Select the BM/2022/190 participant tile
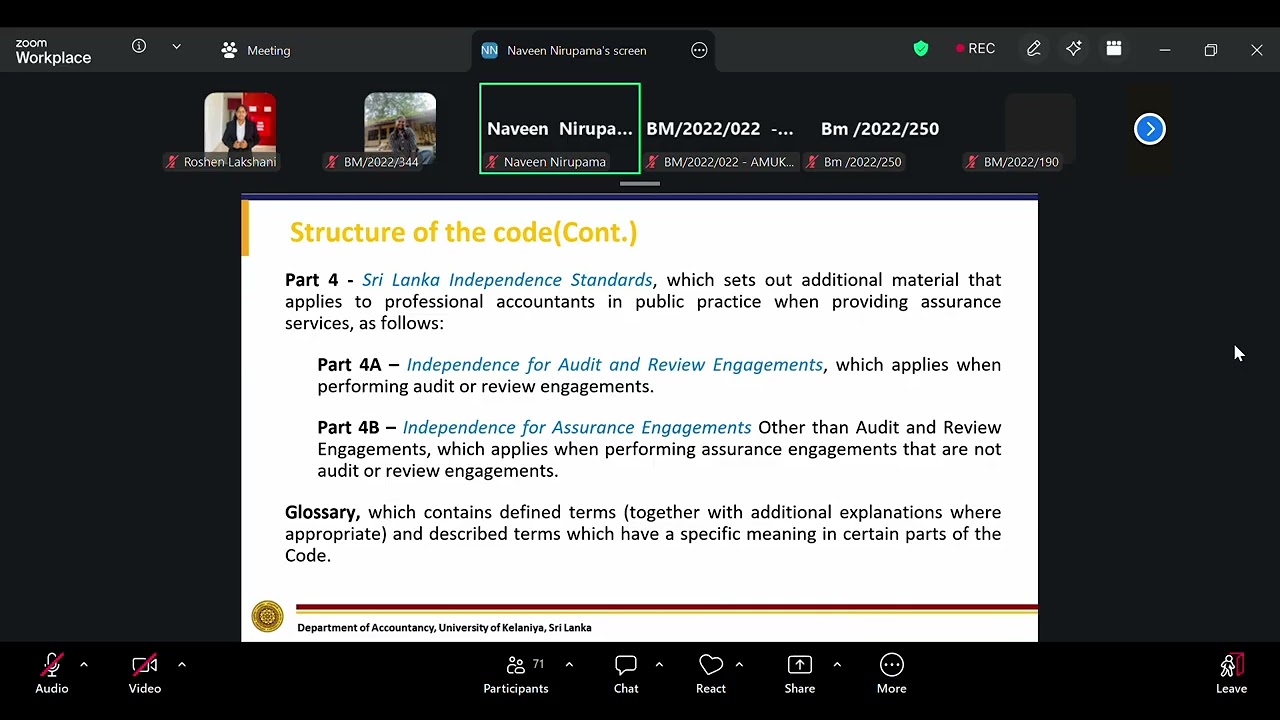Screen dimensions: 1280x720 [1040, 131]
